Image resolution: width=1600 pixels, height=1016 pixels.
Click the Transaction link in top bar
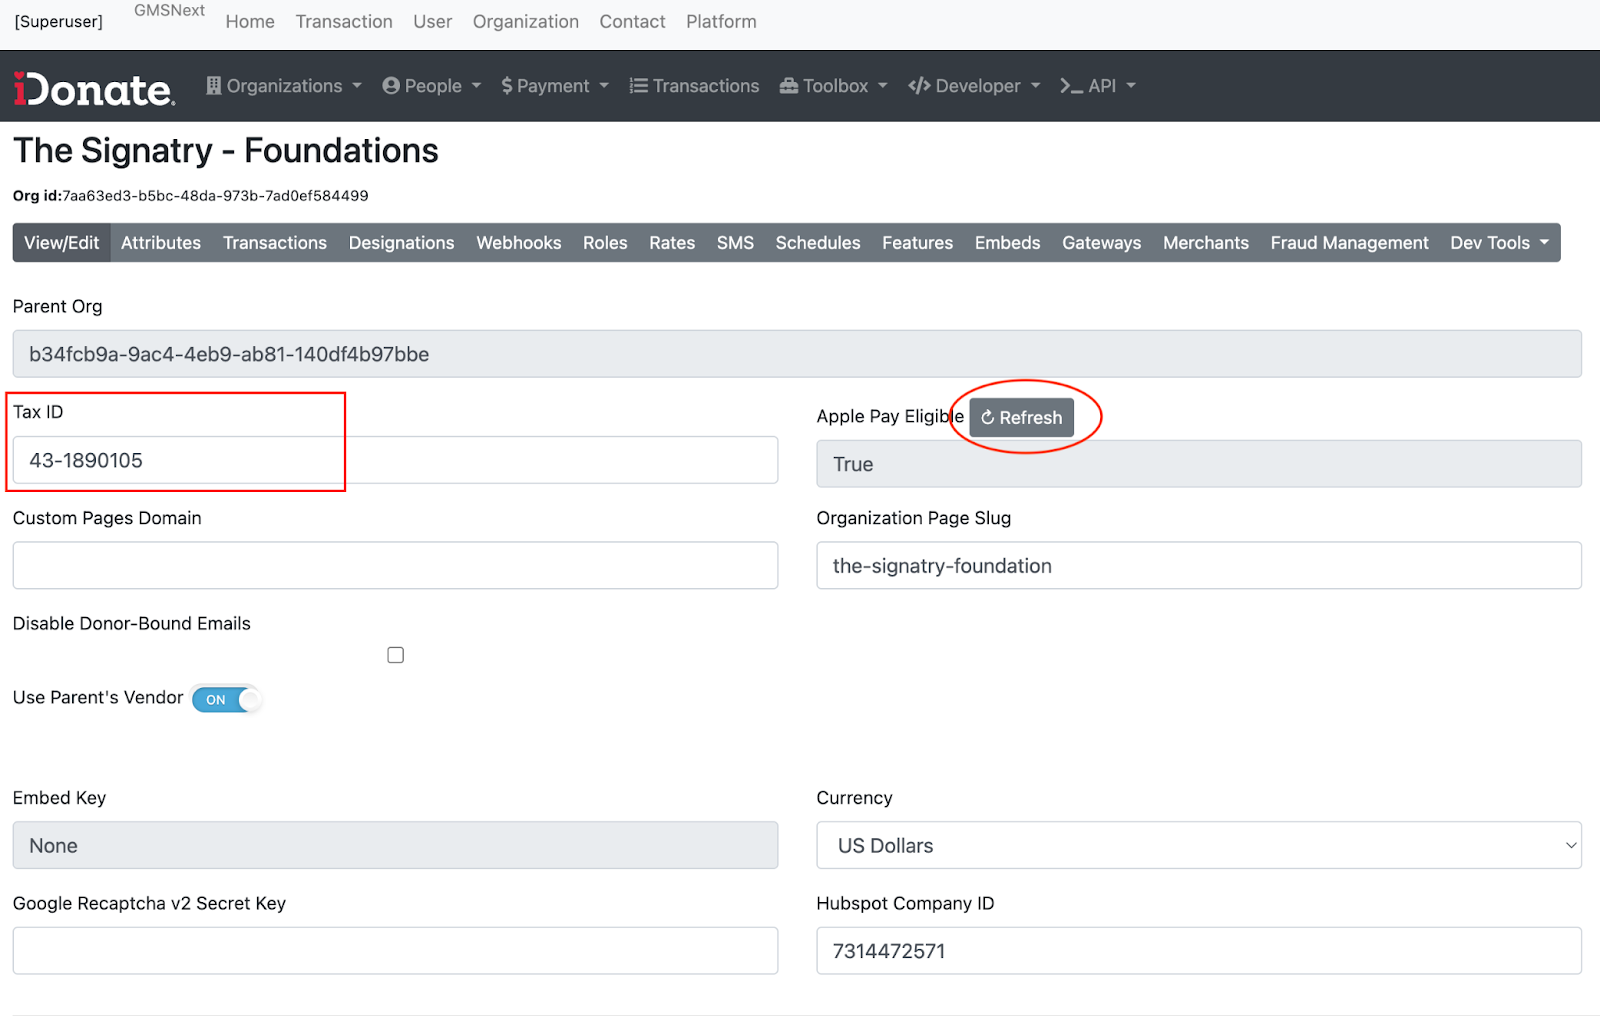344,22
